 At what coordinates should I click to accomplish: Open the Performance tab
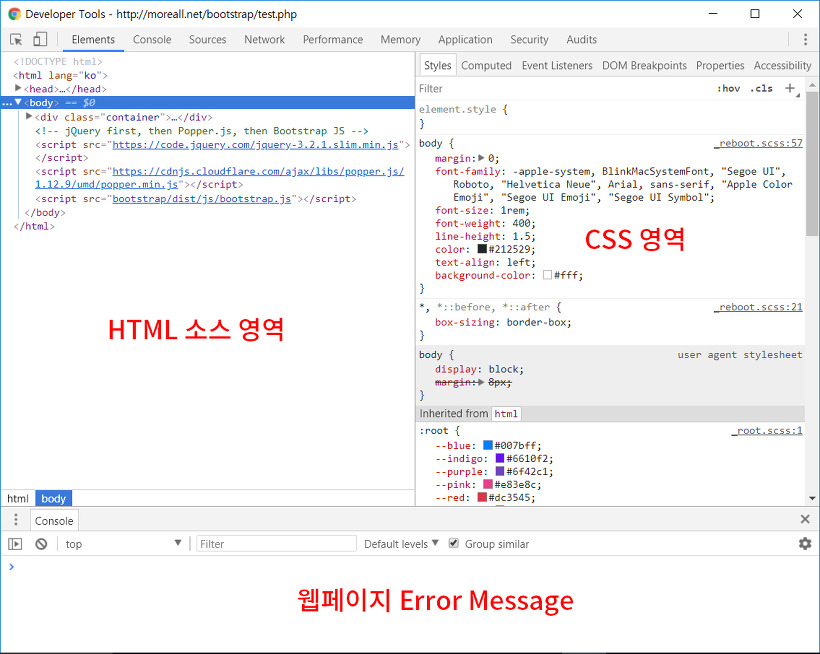tap(333, 40)
